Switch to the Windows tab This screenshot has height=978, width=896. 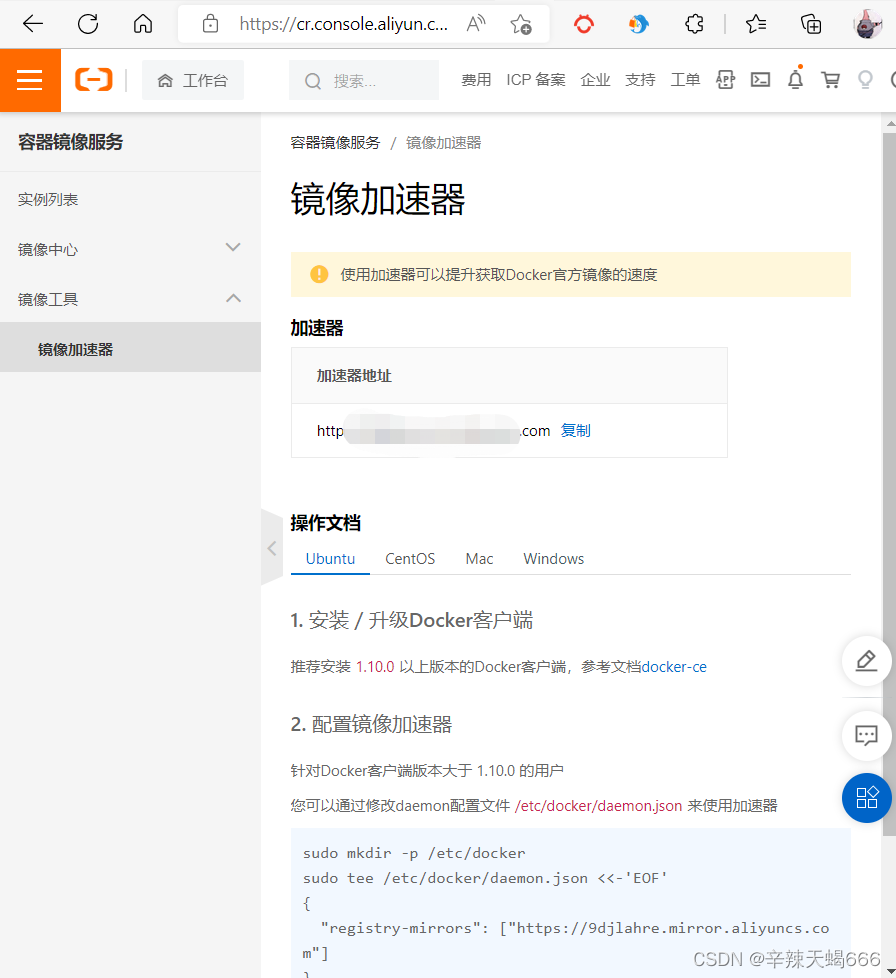tap(554, 559)
